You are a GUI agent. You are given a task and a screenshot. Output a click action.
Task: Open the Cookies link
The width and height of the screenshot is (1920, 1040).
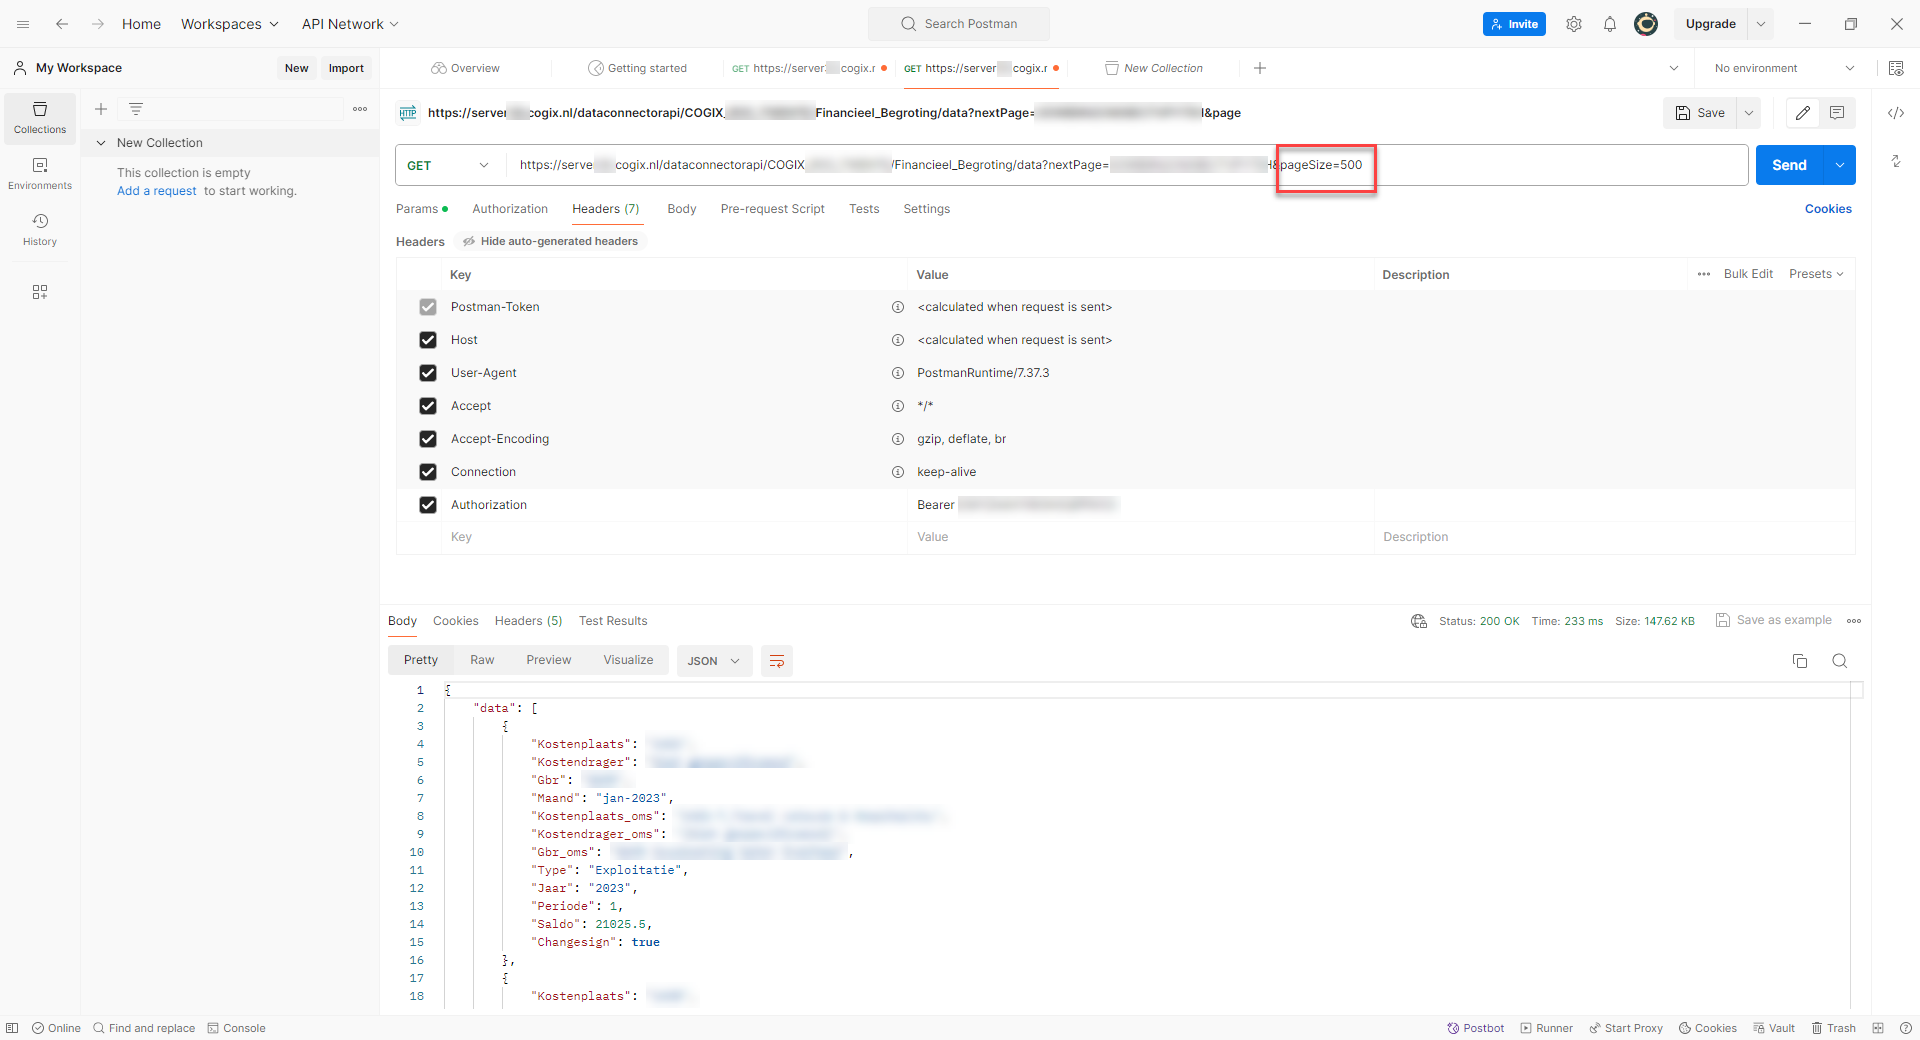1828,209
